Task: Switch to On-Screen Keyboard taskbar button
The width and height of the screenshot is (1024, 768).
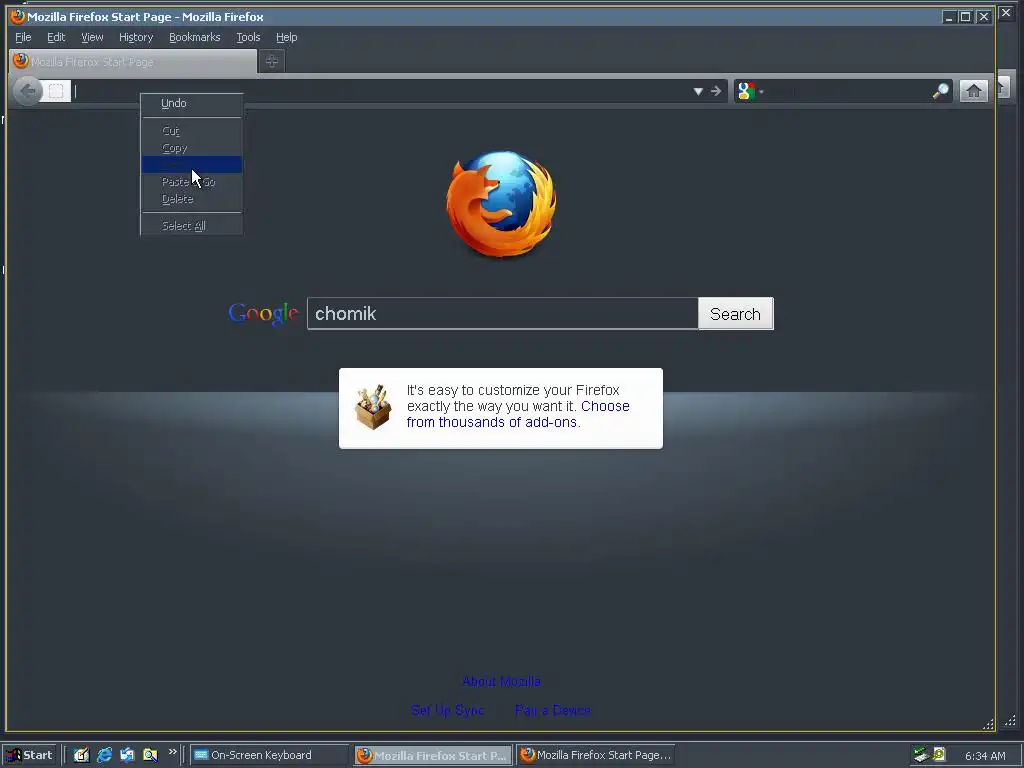Action: click(269, 755)
